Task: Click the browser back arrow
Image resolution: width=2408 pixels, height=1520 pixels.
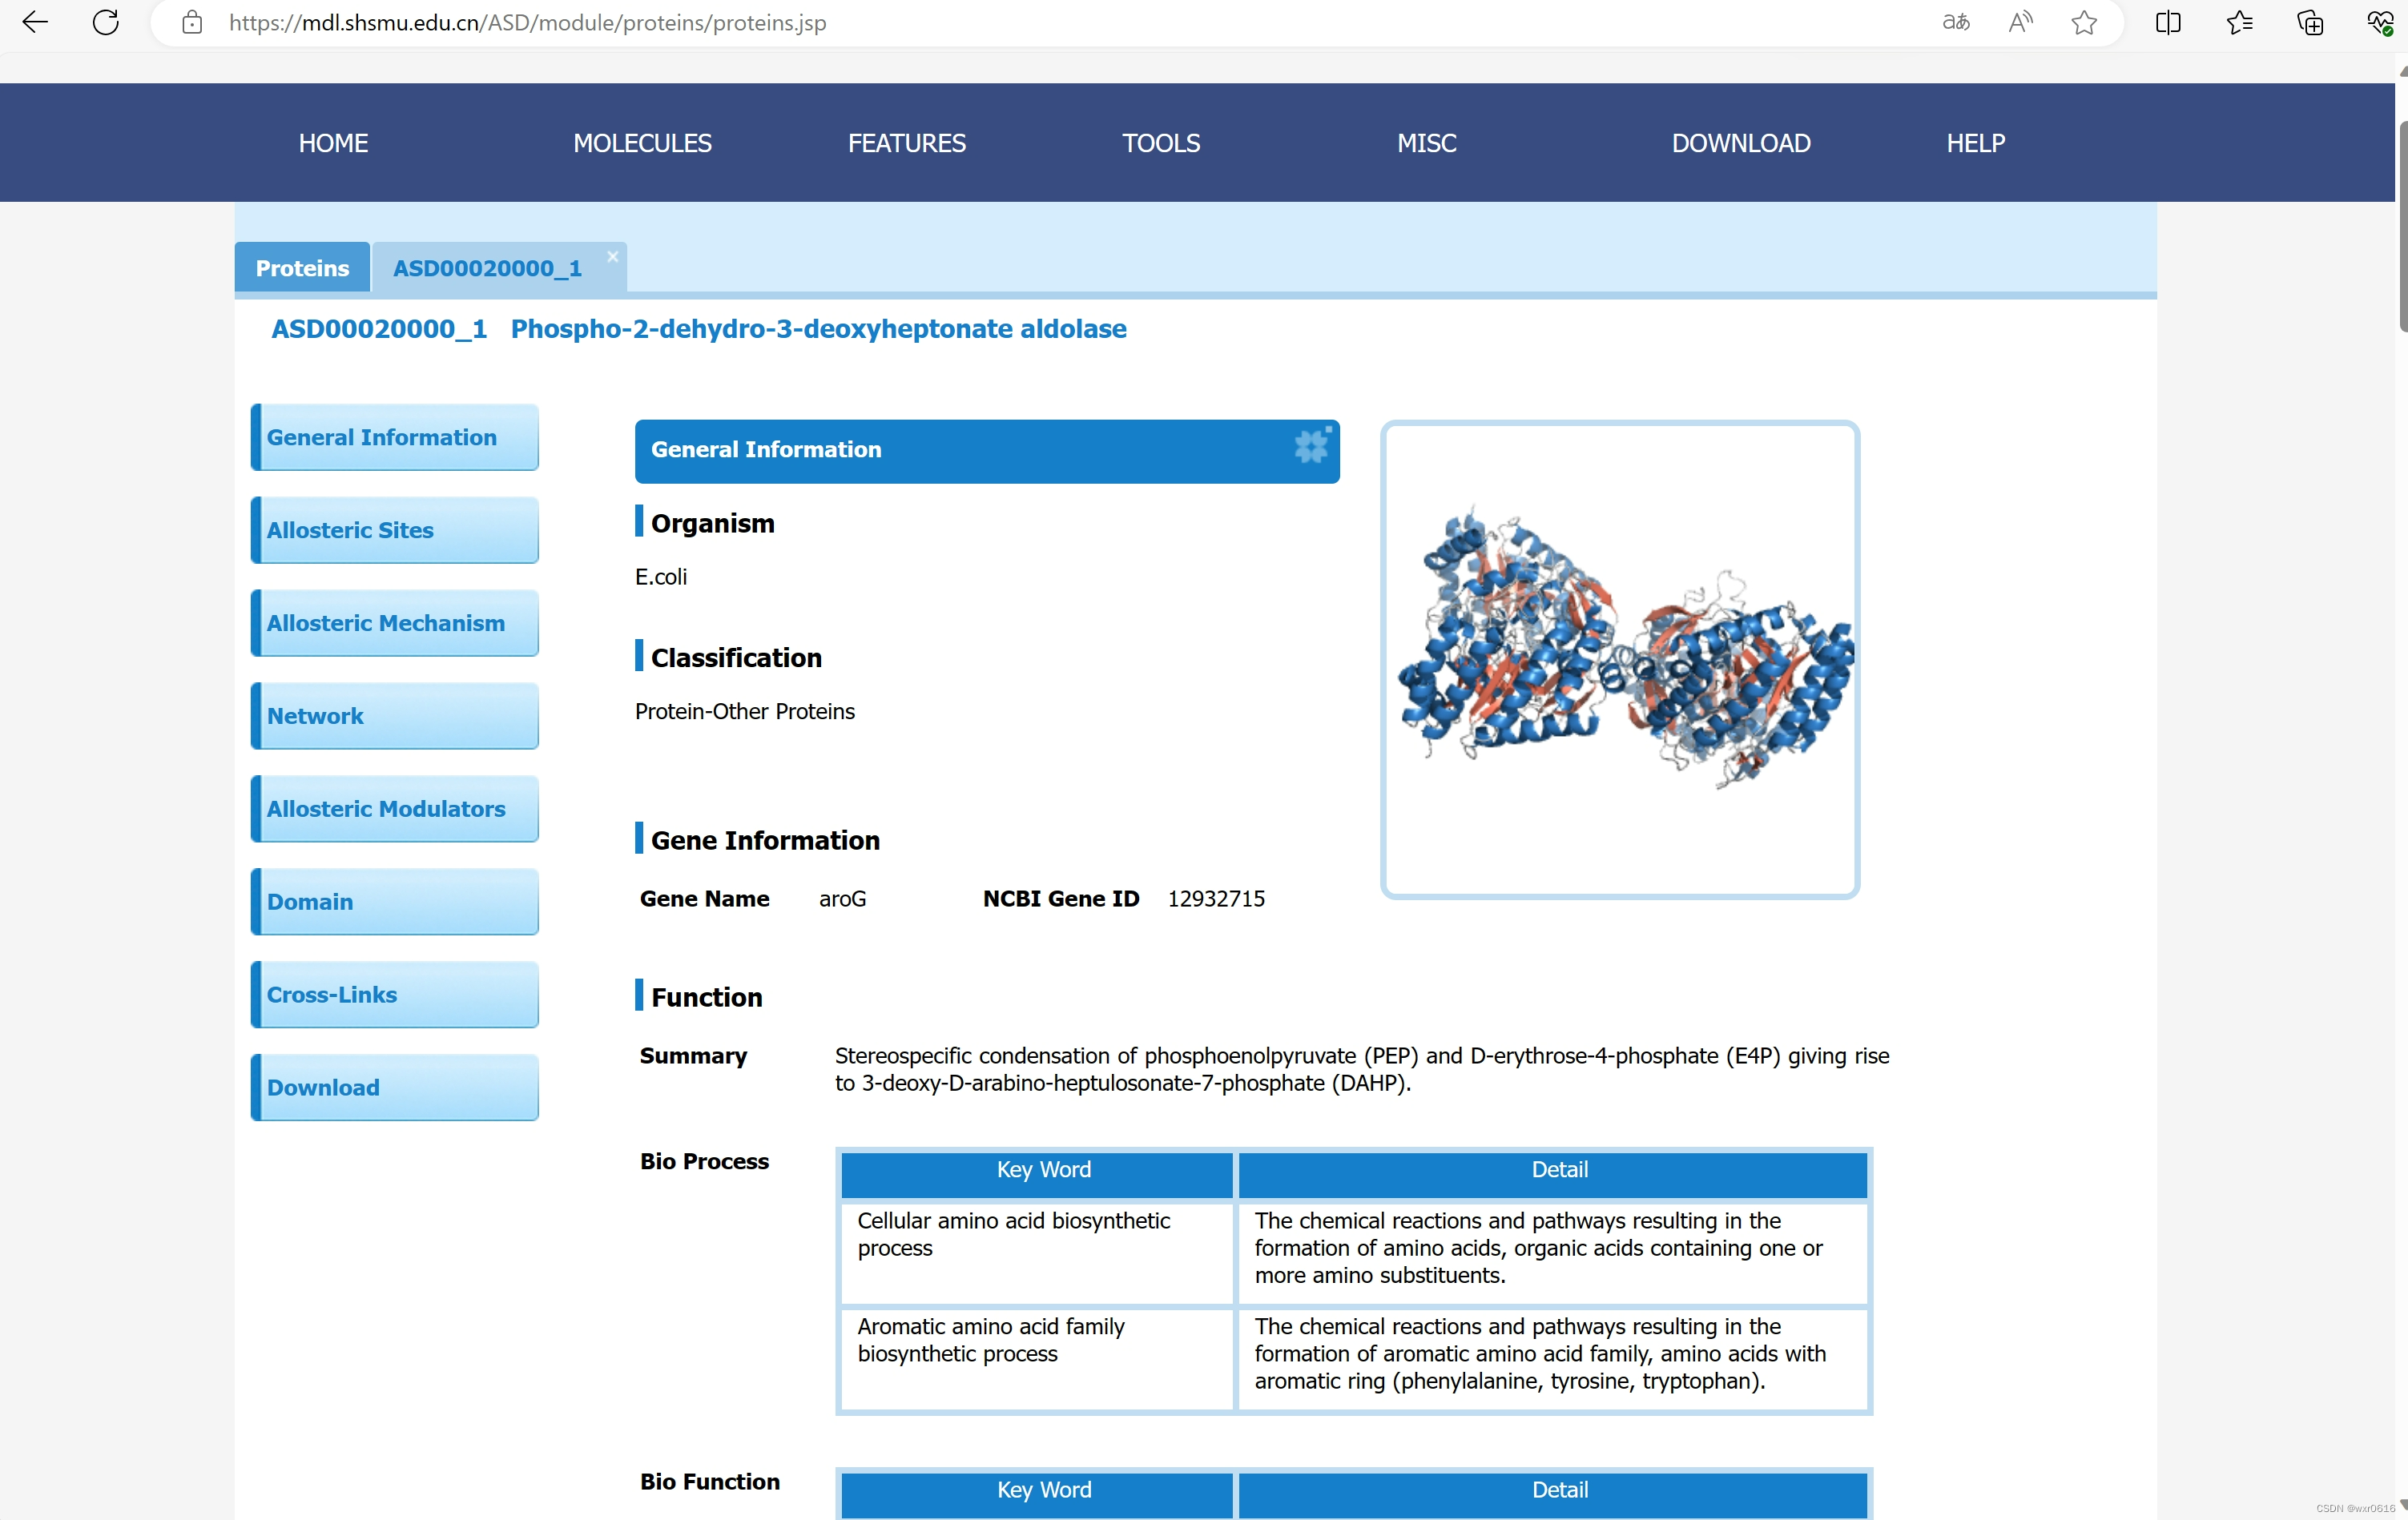Action: 35,22
